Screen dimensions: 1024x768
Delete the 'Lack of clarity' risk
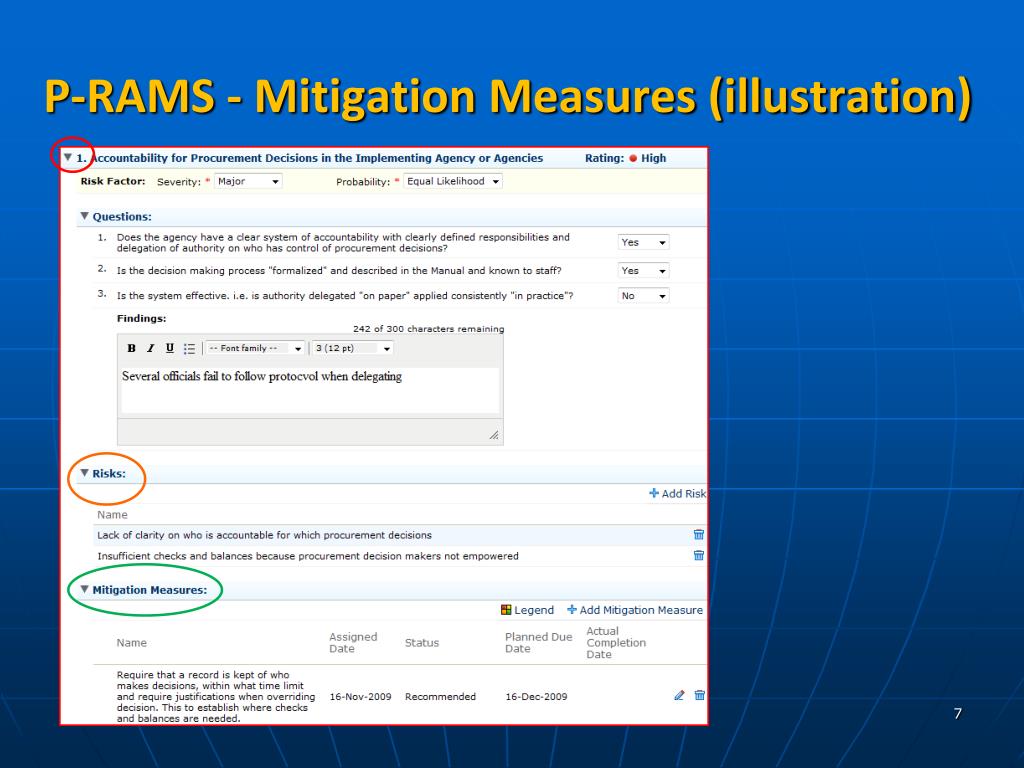(699, 534)
